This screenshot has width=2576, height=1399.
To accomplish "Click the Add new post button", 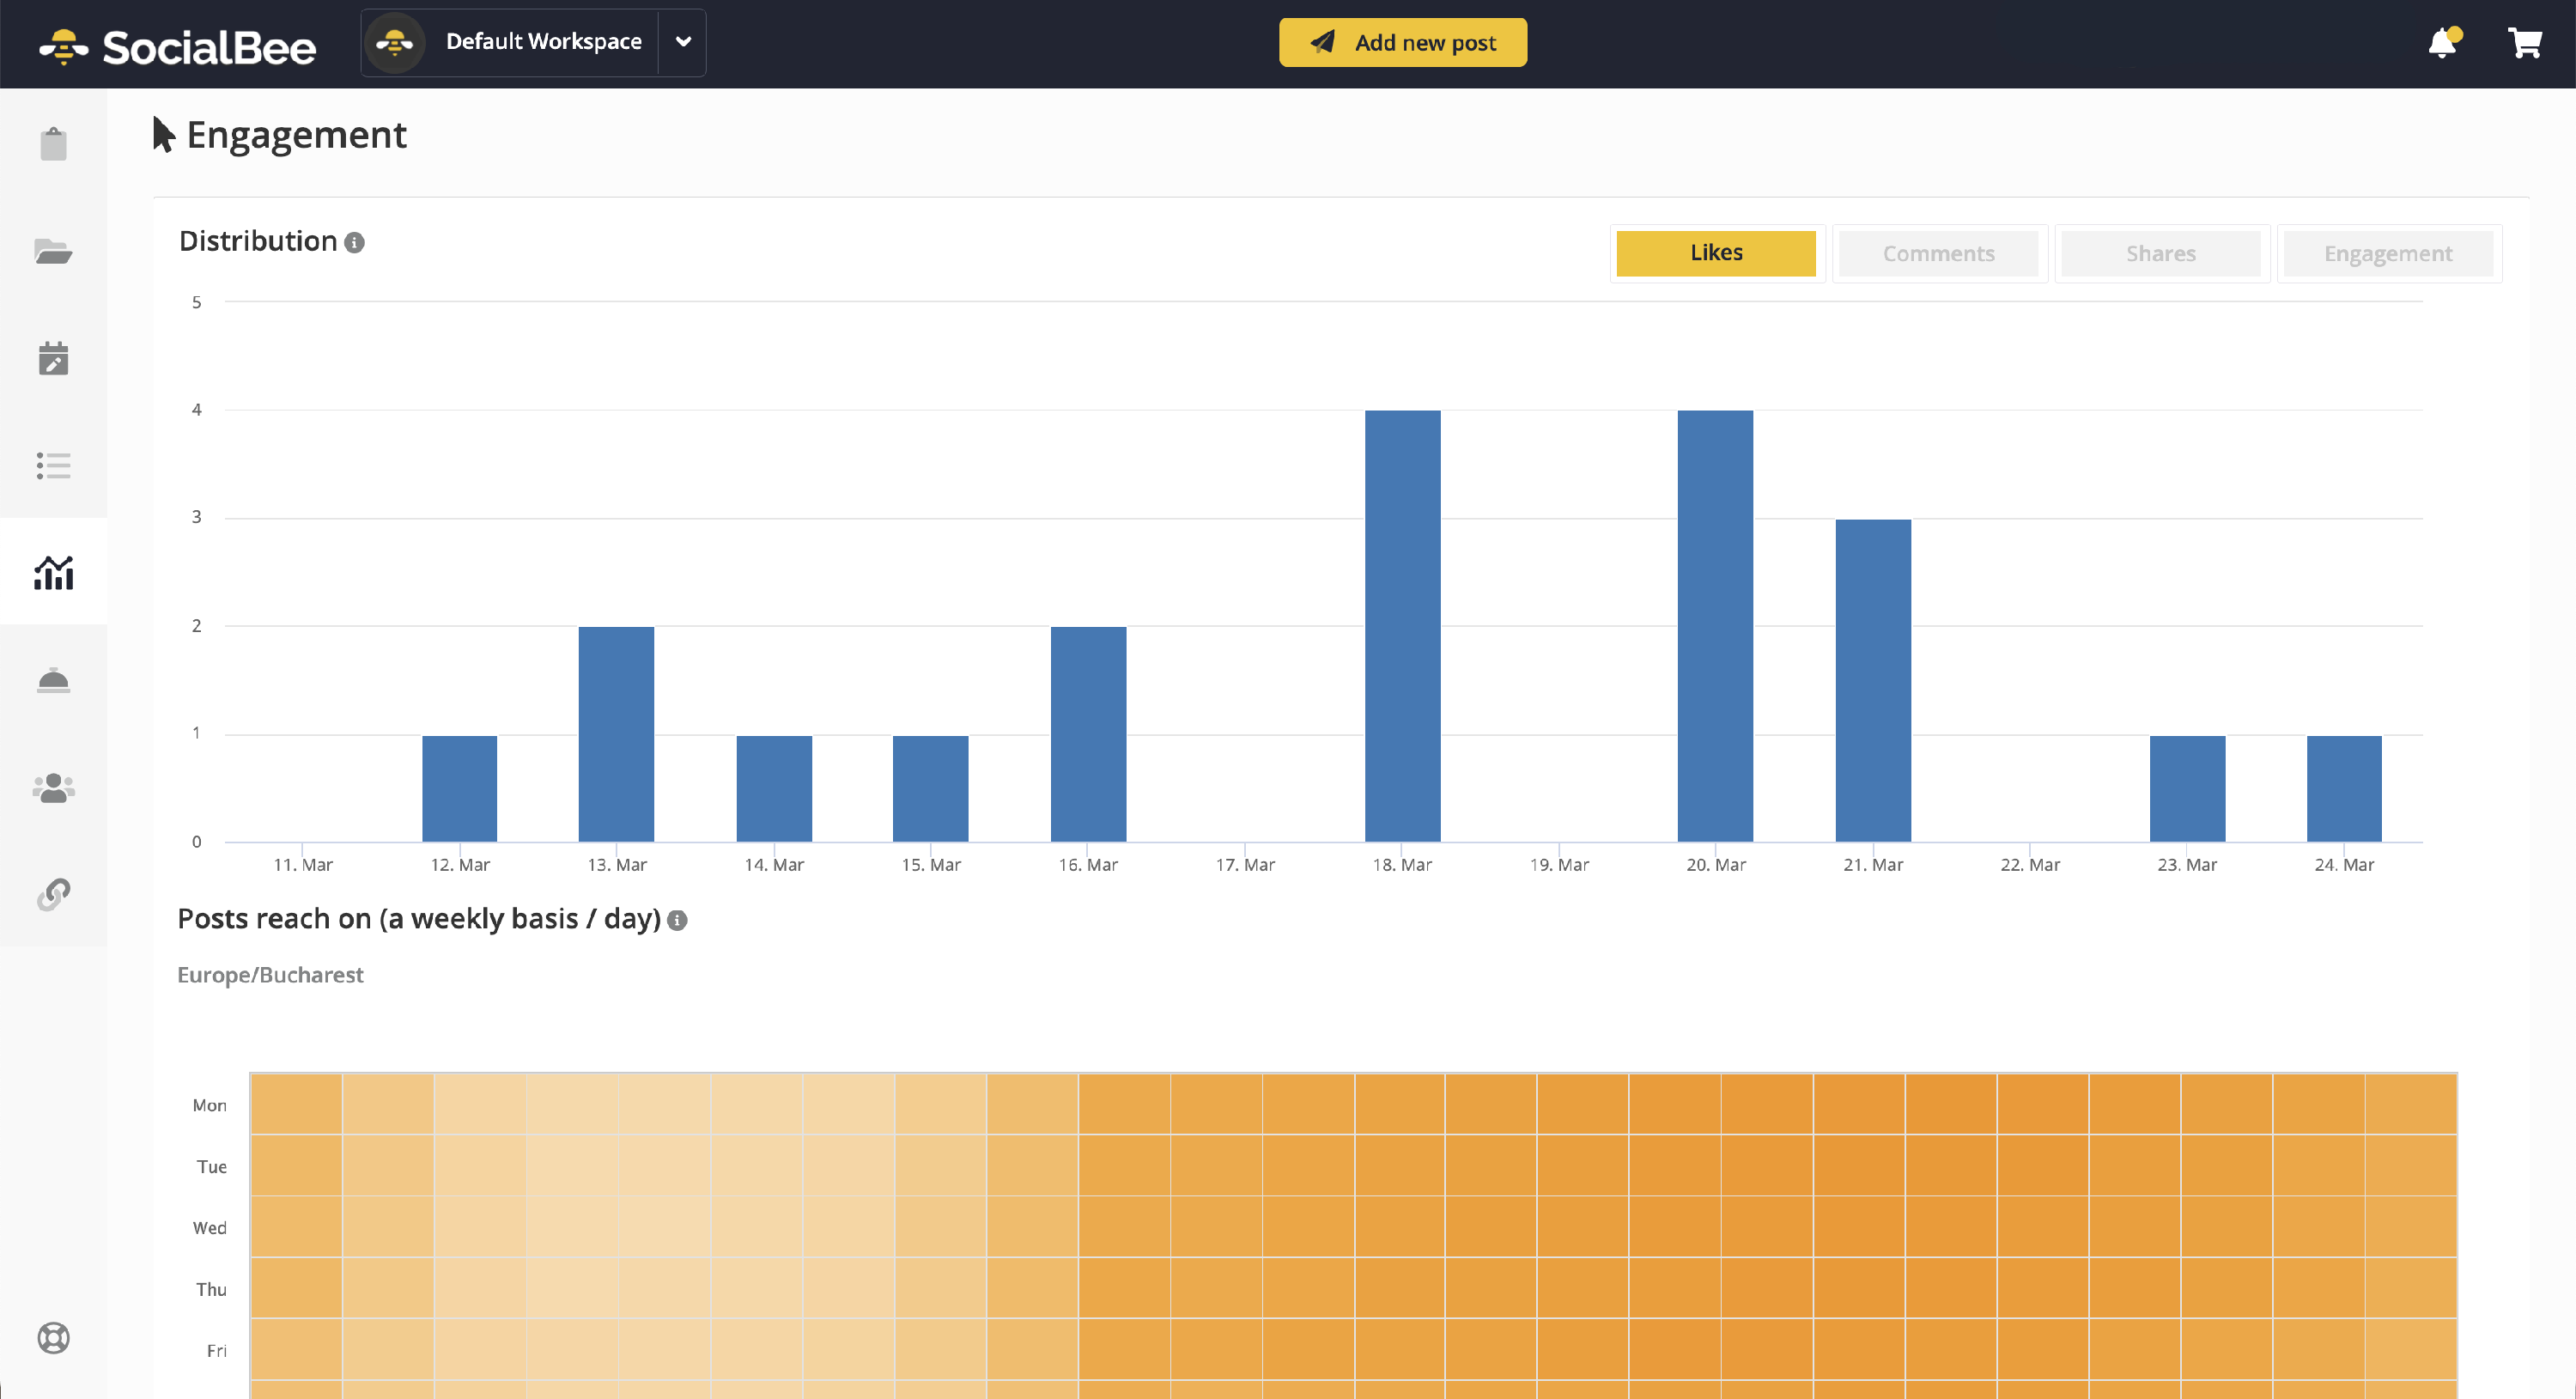I will click(1403, 42).
